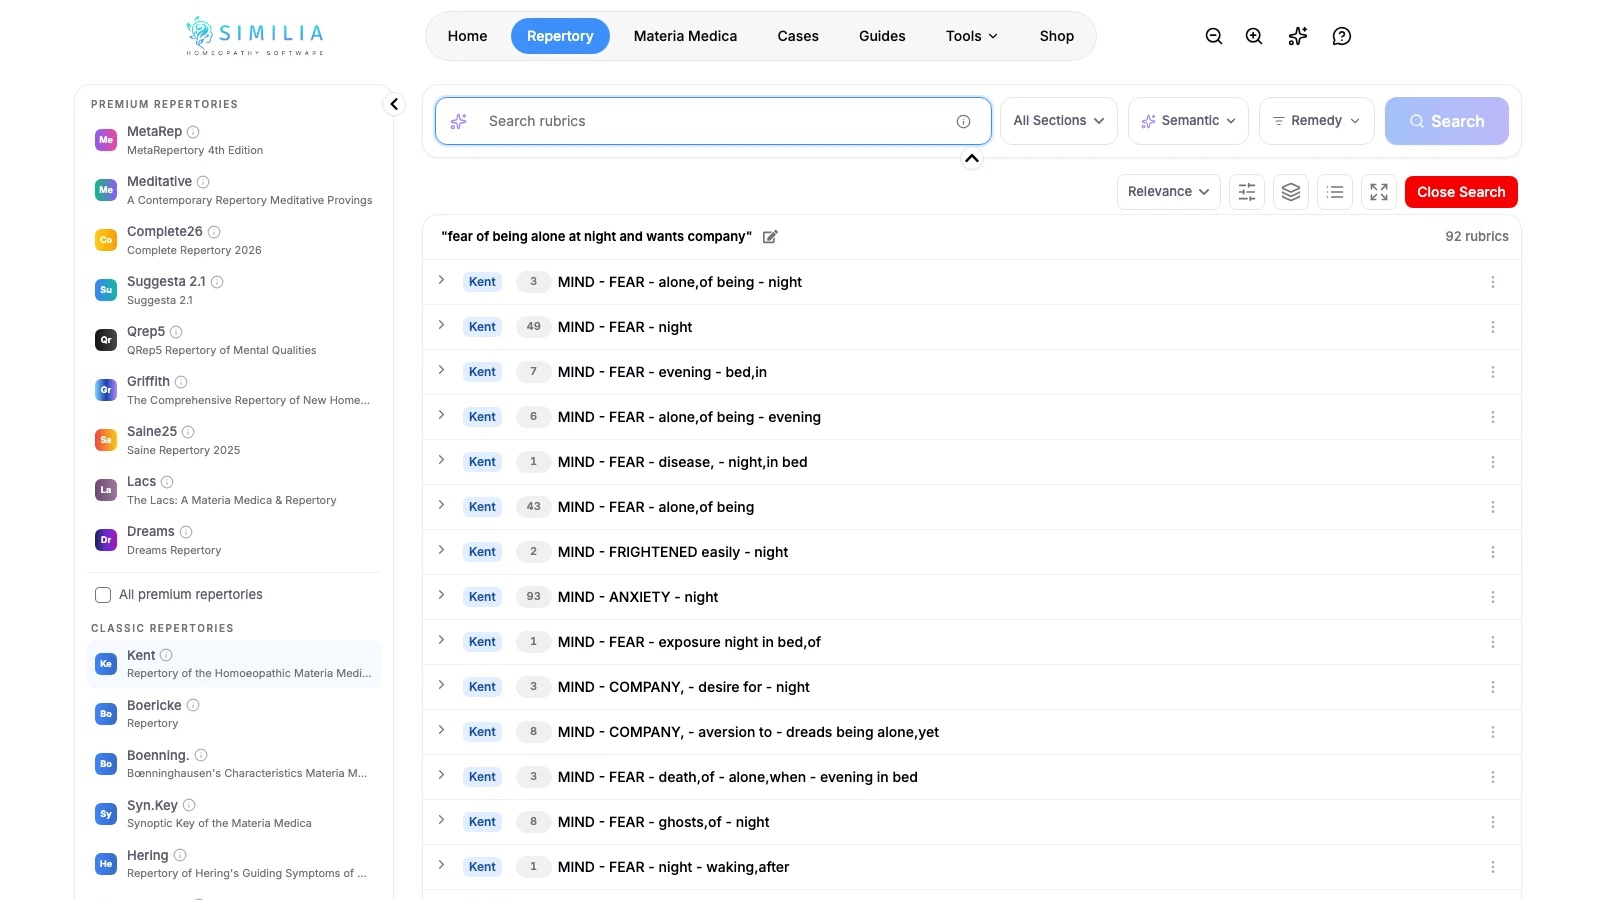Open the All Sections dropdown
The width and height of the screenshot is (1600, 900).
pyautogui.click(x=1059, y=121)
